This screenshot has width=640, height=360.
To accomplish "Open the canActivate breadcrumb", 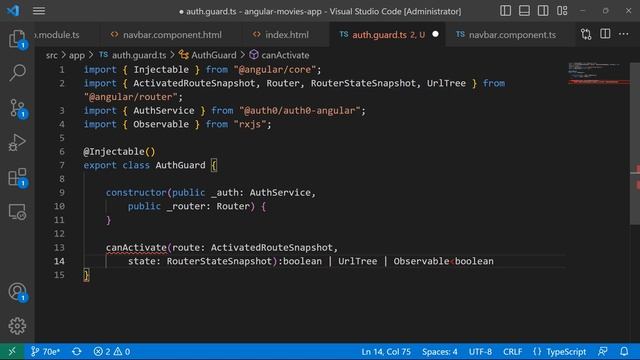I will point(279,55).
